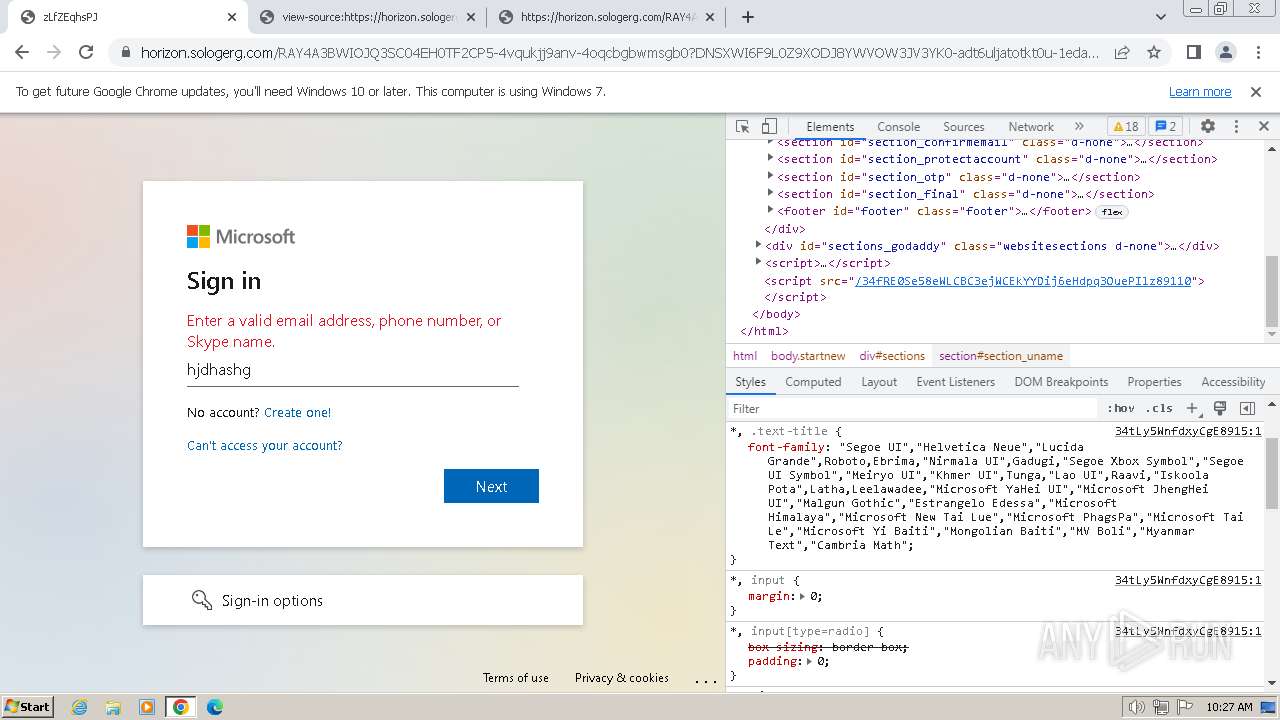1280x720 pixels.
Task: Toggle the computed styles sidebar icon
Action: click(1247, 408)
